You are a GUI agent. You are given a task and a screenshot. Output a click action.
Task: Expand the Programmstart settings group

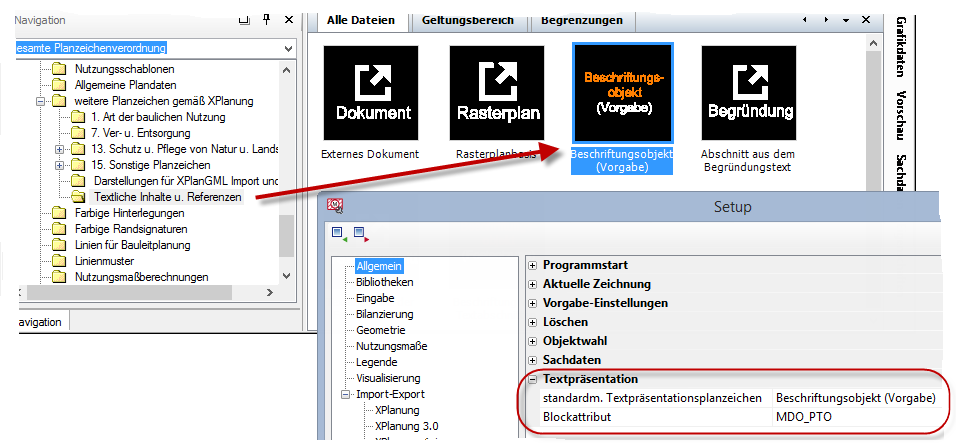pyautogui.click(x=532, y=265)
